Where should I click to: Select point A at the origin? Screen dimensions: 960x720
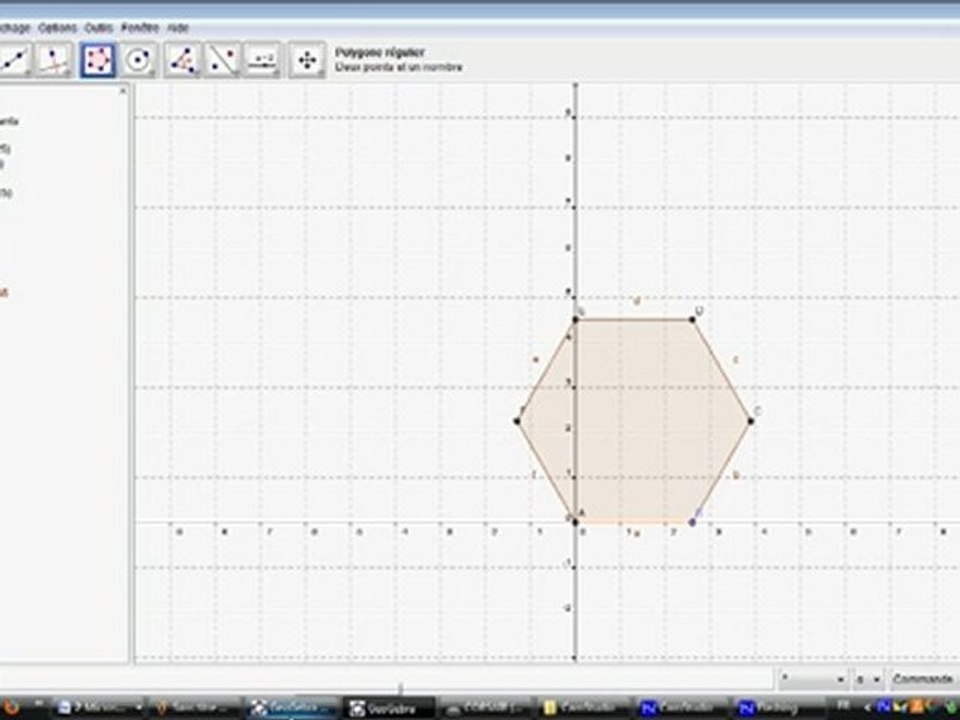pyautogui.click(x=575, y=522)
